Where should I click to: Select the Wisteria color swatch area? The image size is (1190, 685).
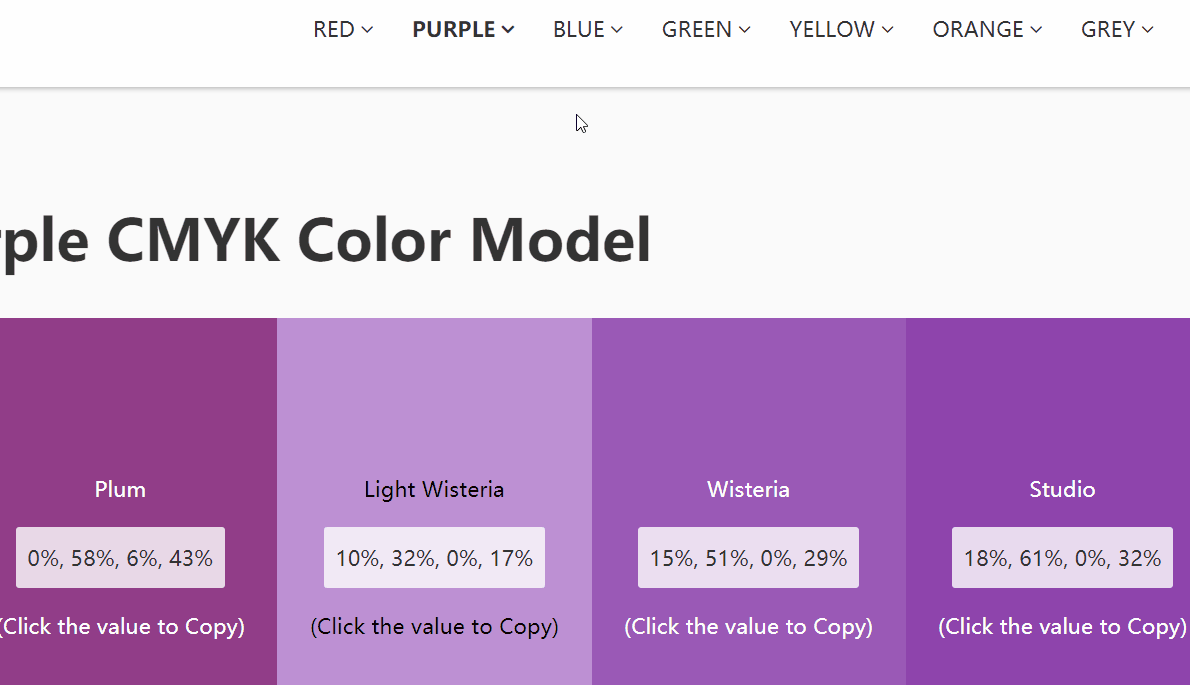(x=748, y=400)
